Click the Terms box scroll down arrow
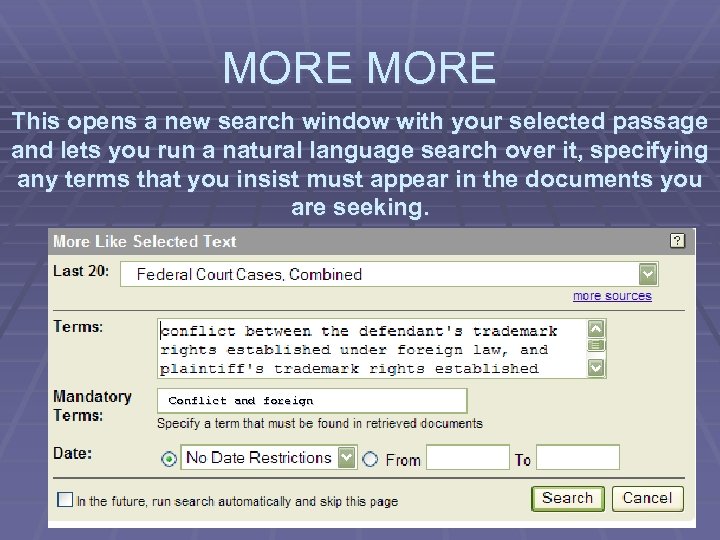The height and width of the screenshot is (540, 720). [x=596, y=368]
